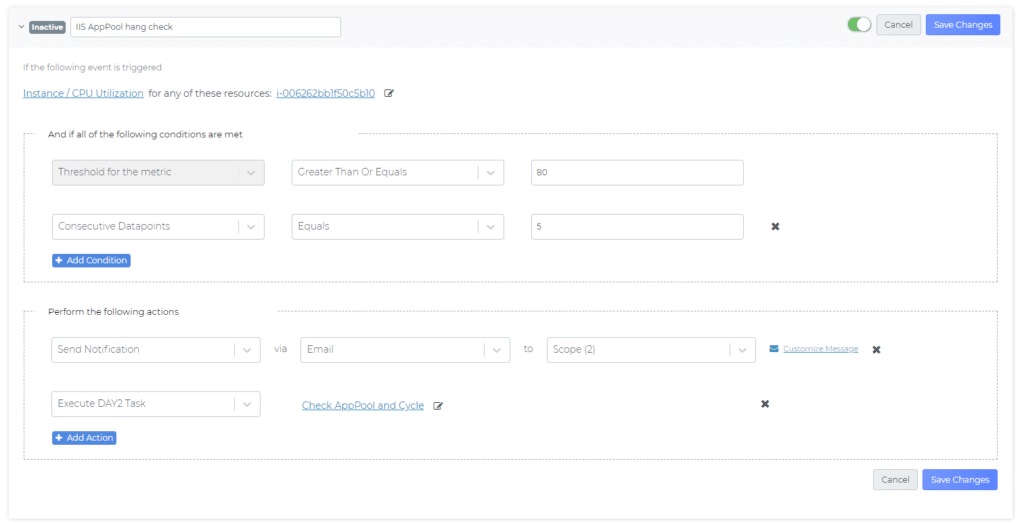1024x524 pixels.
Task: Delete the Send Notification action
Action: pos(876,350)
